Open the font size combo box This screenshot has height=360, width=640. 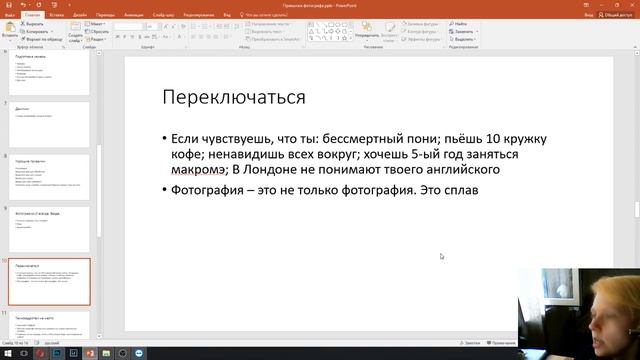point(152,27)
